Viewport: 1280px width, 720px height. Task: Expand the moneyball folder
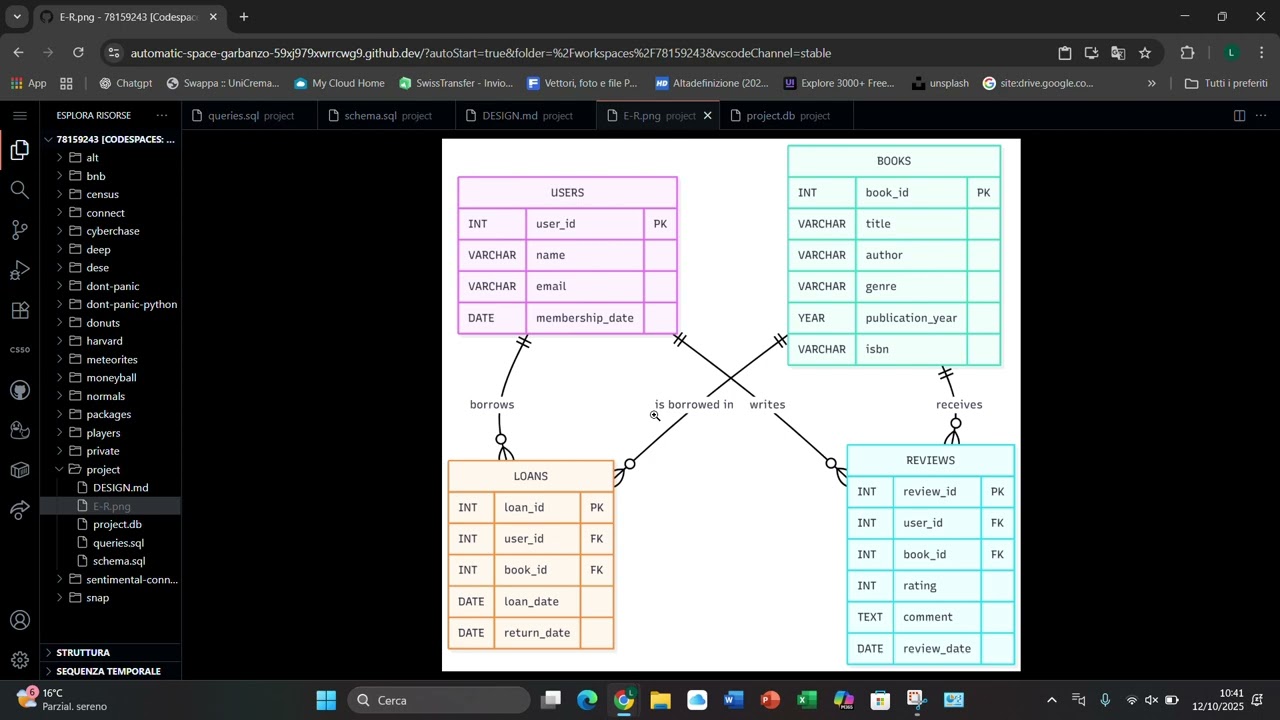tap(111, 378)
